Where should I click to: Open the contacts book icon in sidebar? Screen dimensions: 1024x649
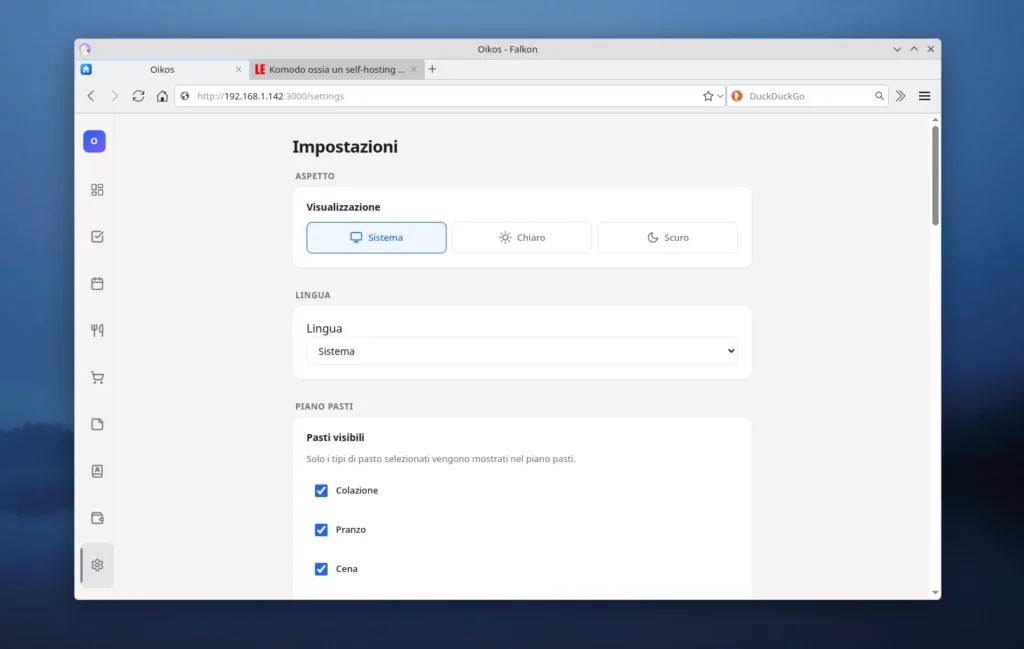[x=97, y=471]
